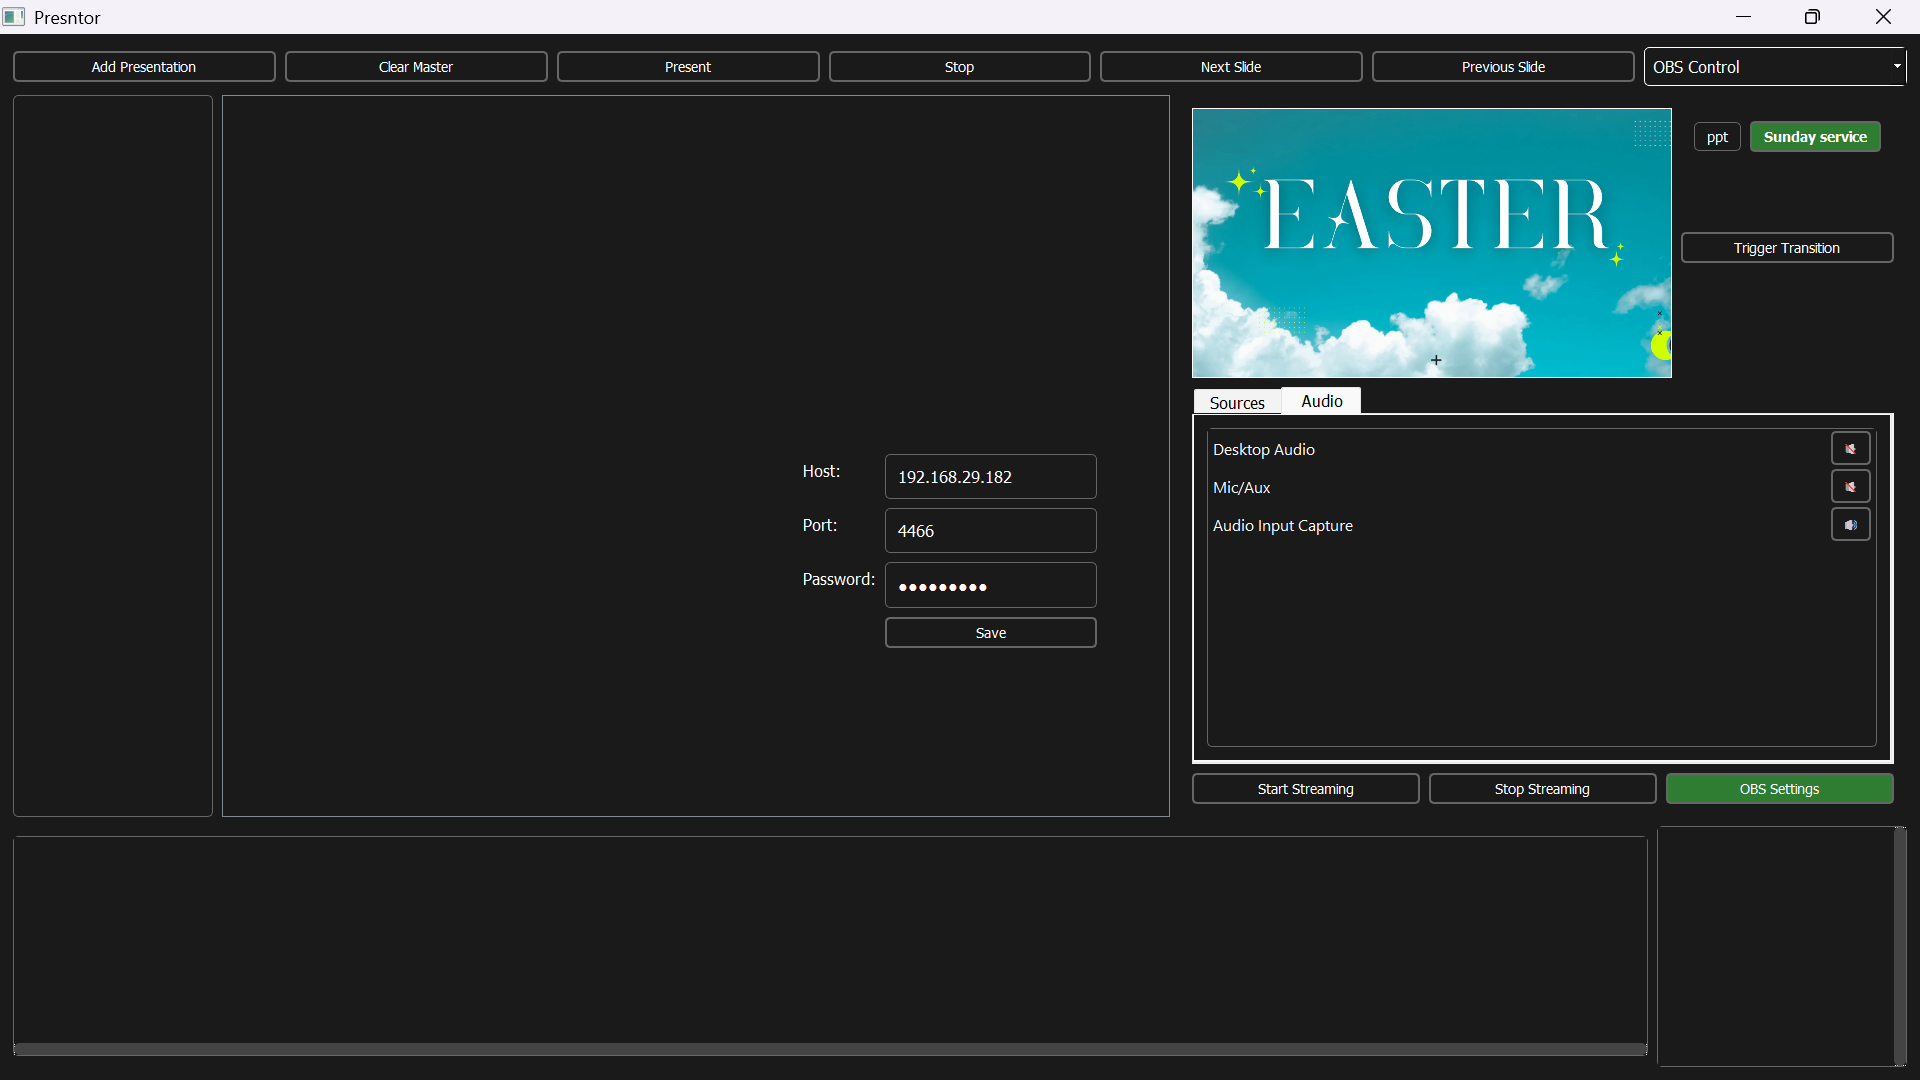The height and width of the screenshot is (1080, 1920).
Task: Open OBS Settings
Action: (x=1779, y=788)
